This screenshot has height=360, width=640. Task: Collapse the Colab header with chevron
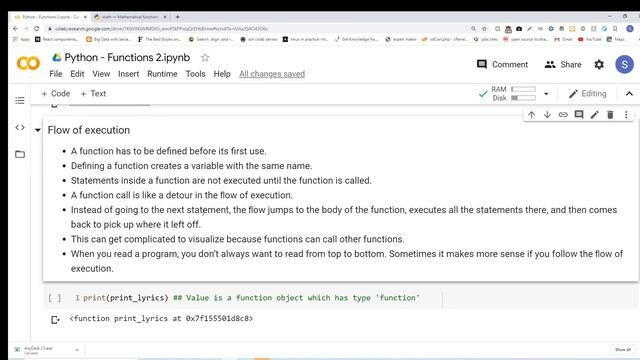tap(629, 94)
